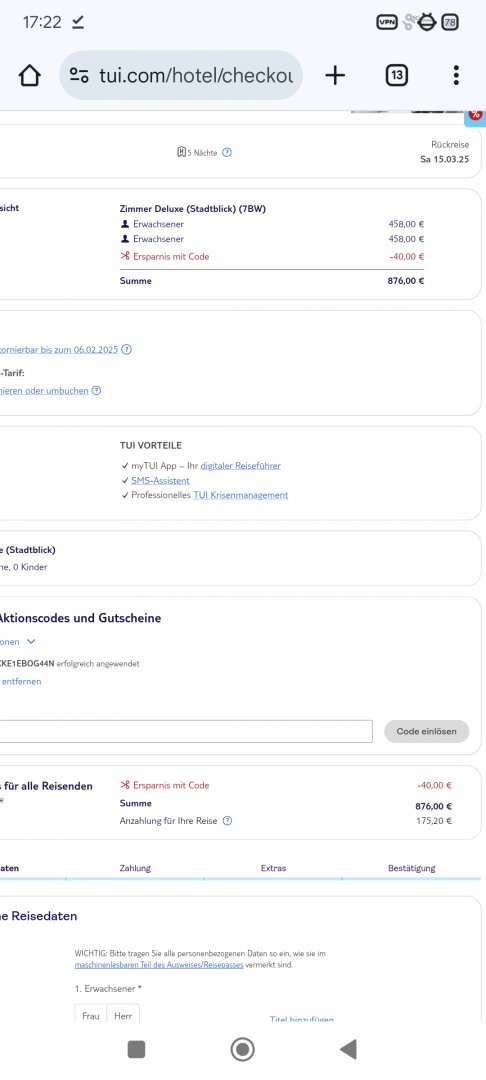Screen dimensions: 486x1080
Task: Go to the Bestätigung step tab
Action: [x=412, y=868]
